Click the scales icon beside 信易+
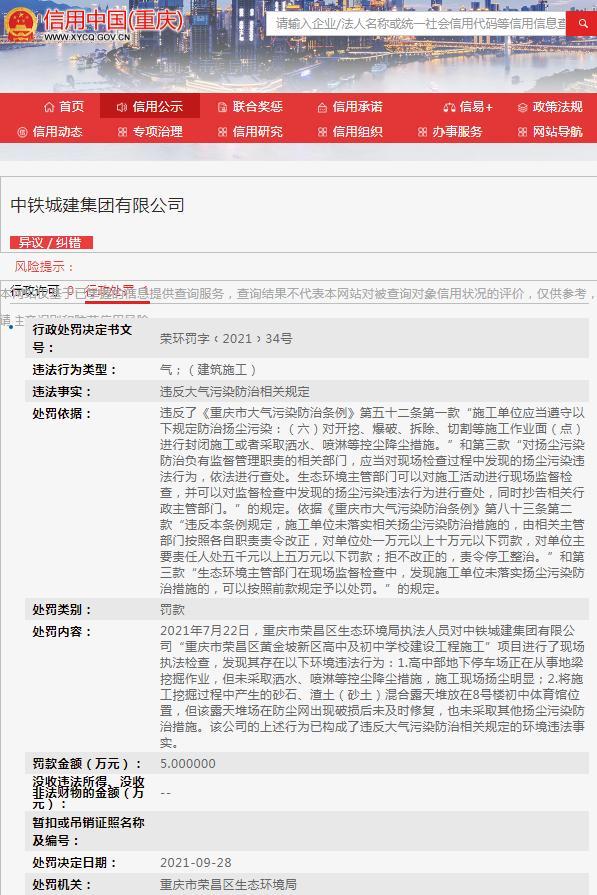This screenshot has height=895, width=597. [449, 107]
